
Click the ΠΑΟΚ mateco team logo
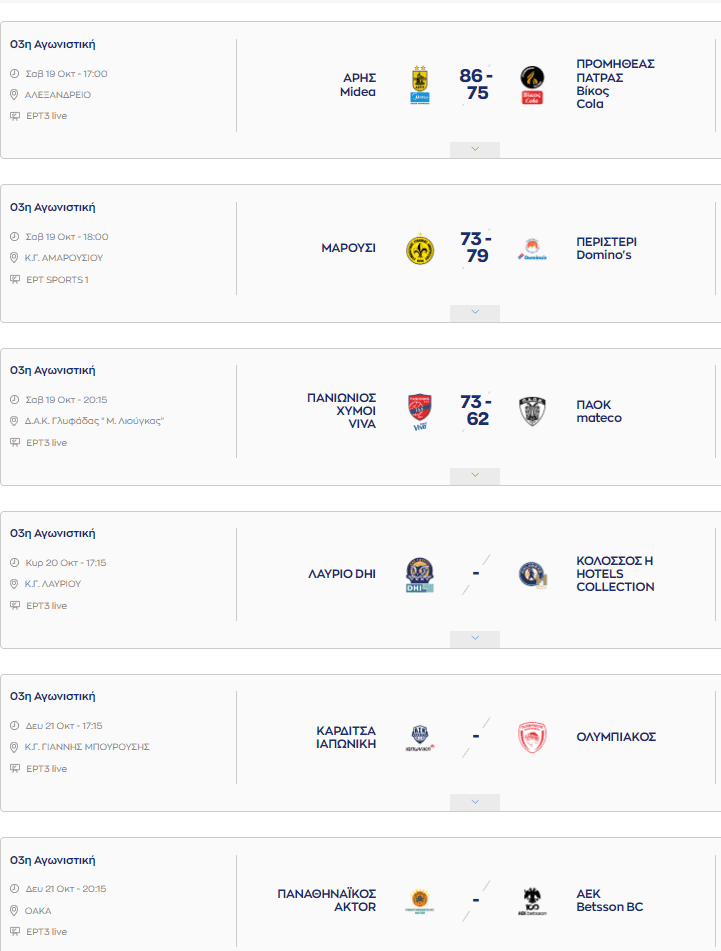(x=532, y=411)
